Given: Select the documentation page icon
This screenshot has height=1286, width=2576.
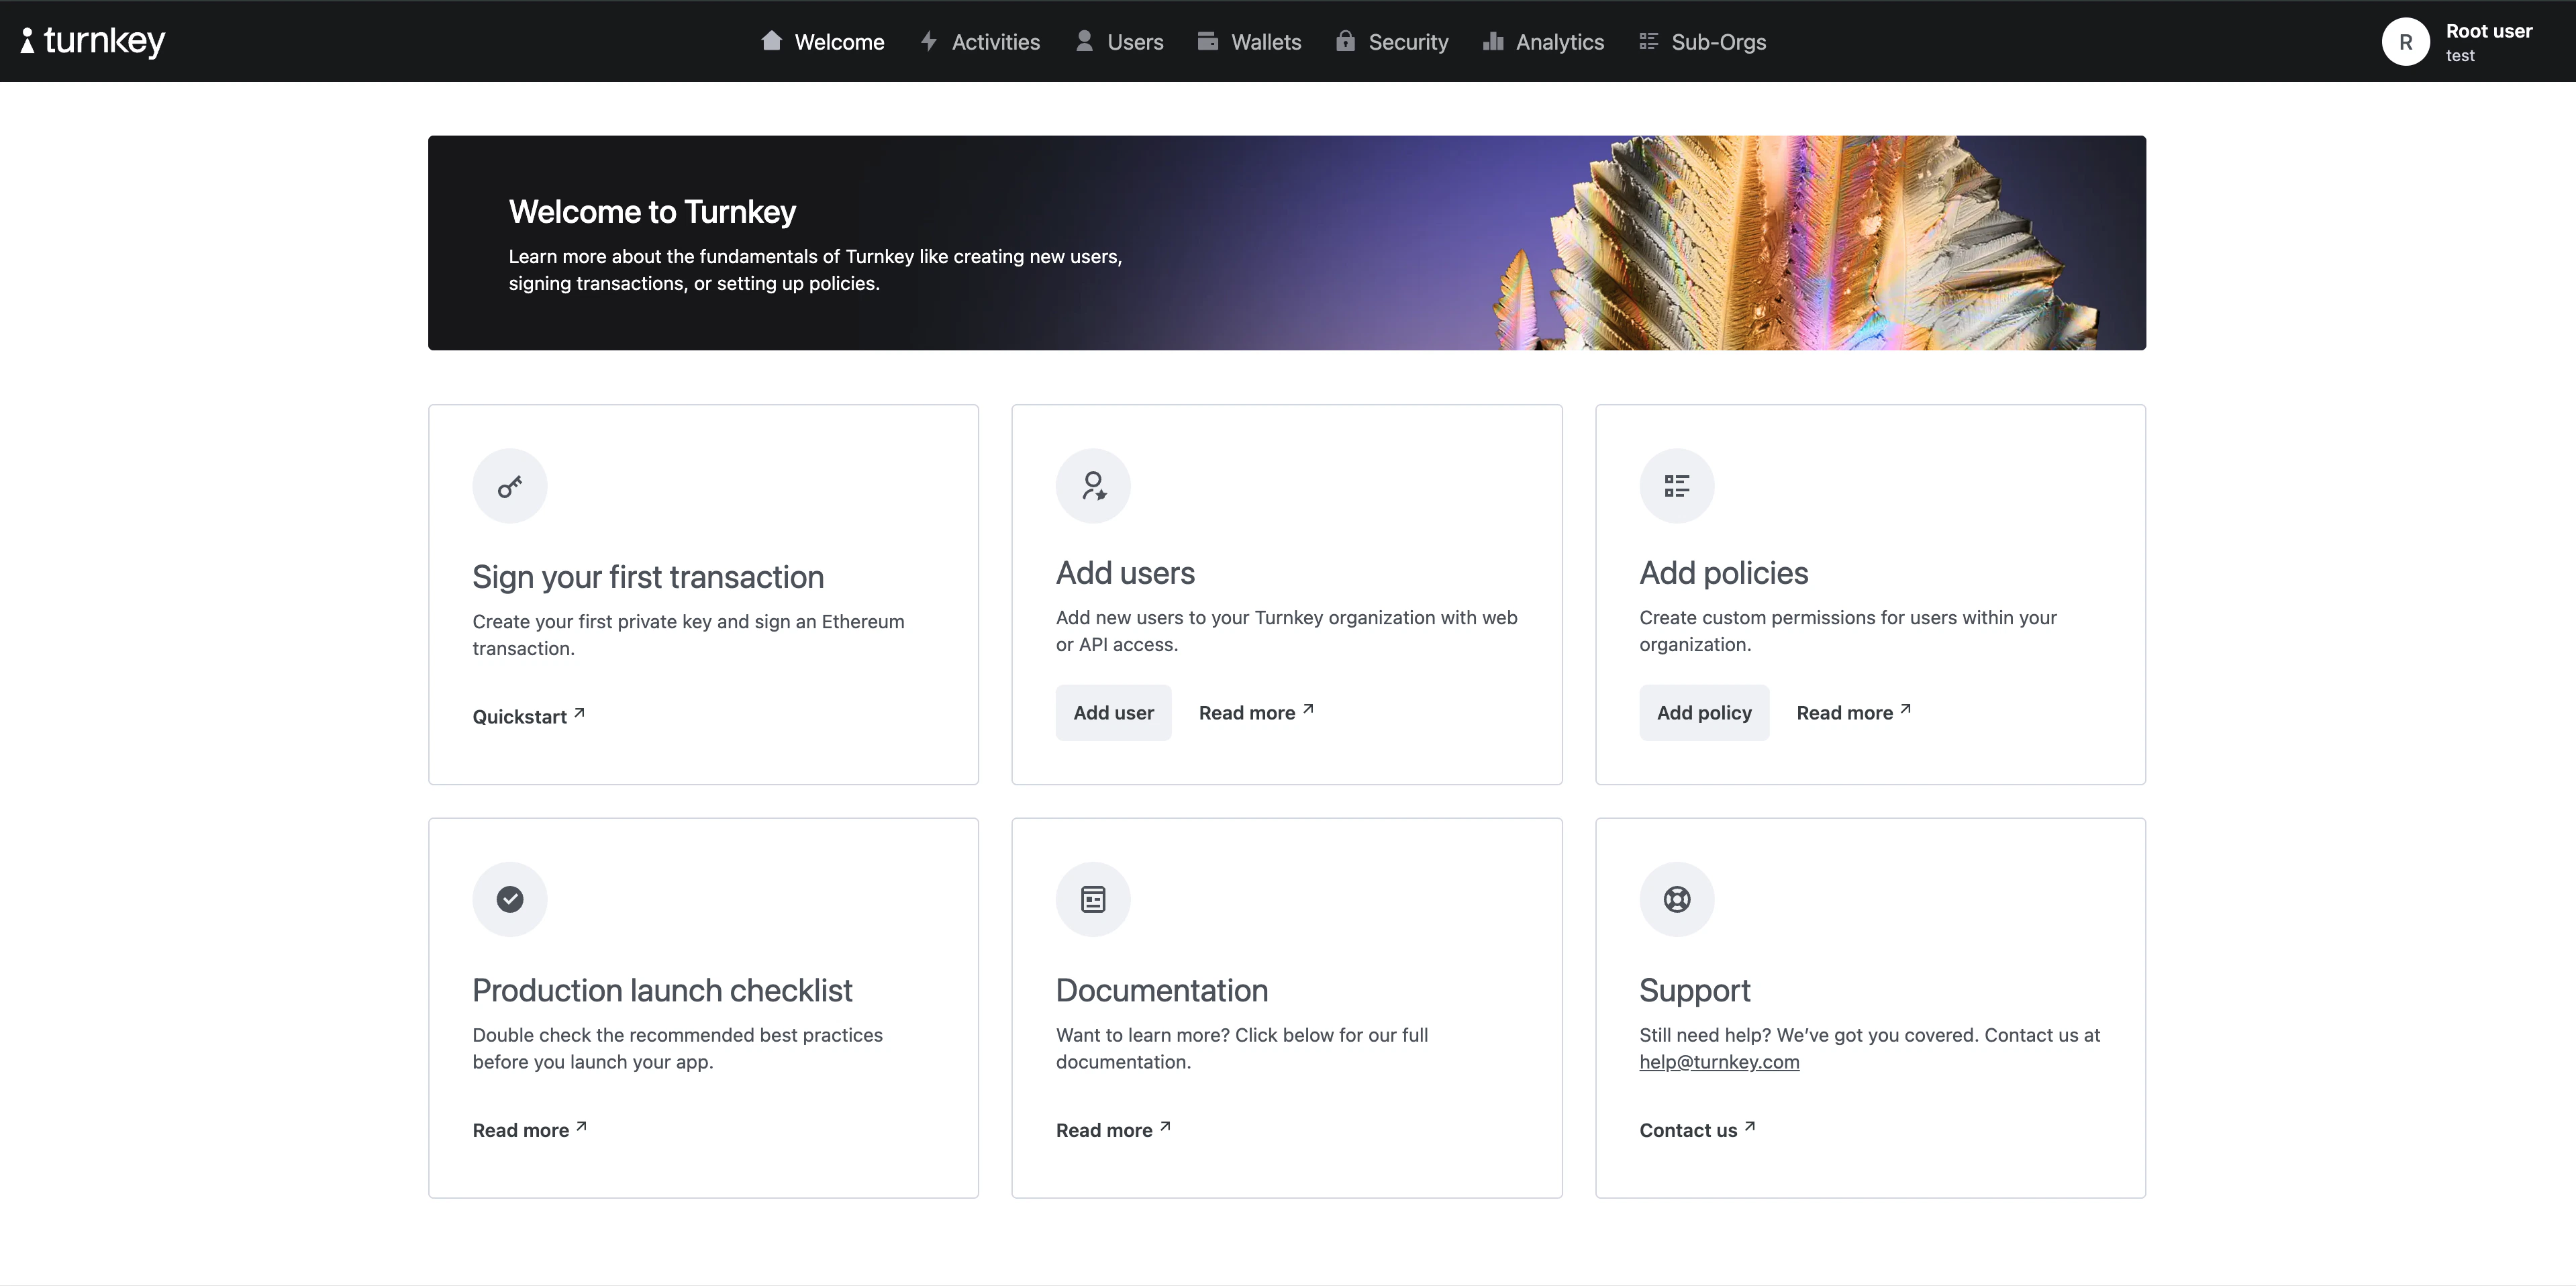Looking at the screenshot, I should point(1093,899).
